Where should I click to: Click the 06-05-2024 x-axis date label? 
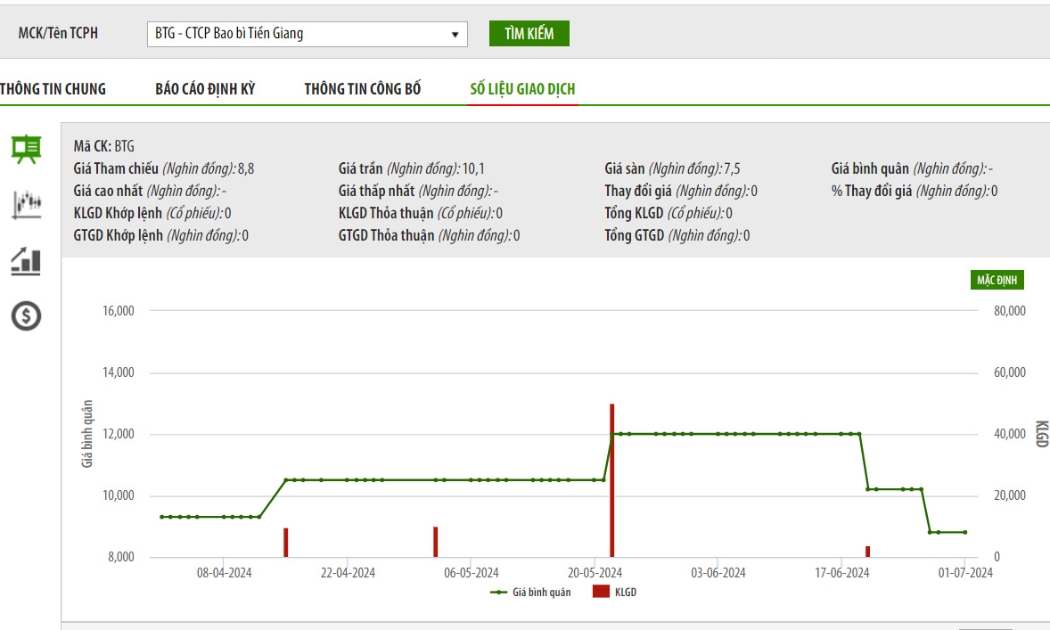pos(471,573)
